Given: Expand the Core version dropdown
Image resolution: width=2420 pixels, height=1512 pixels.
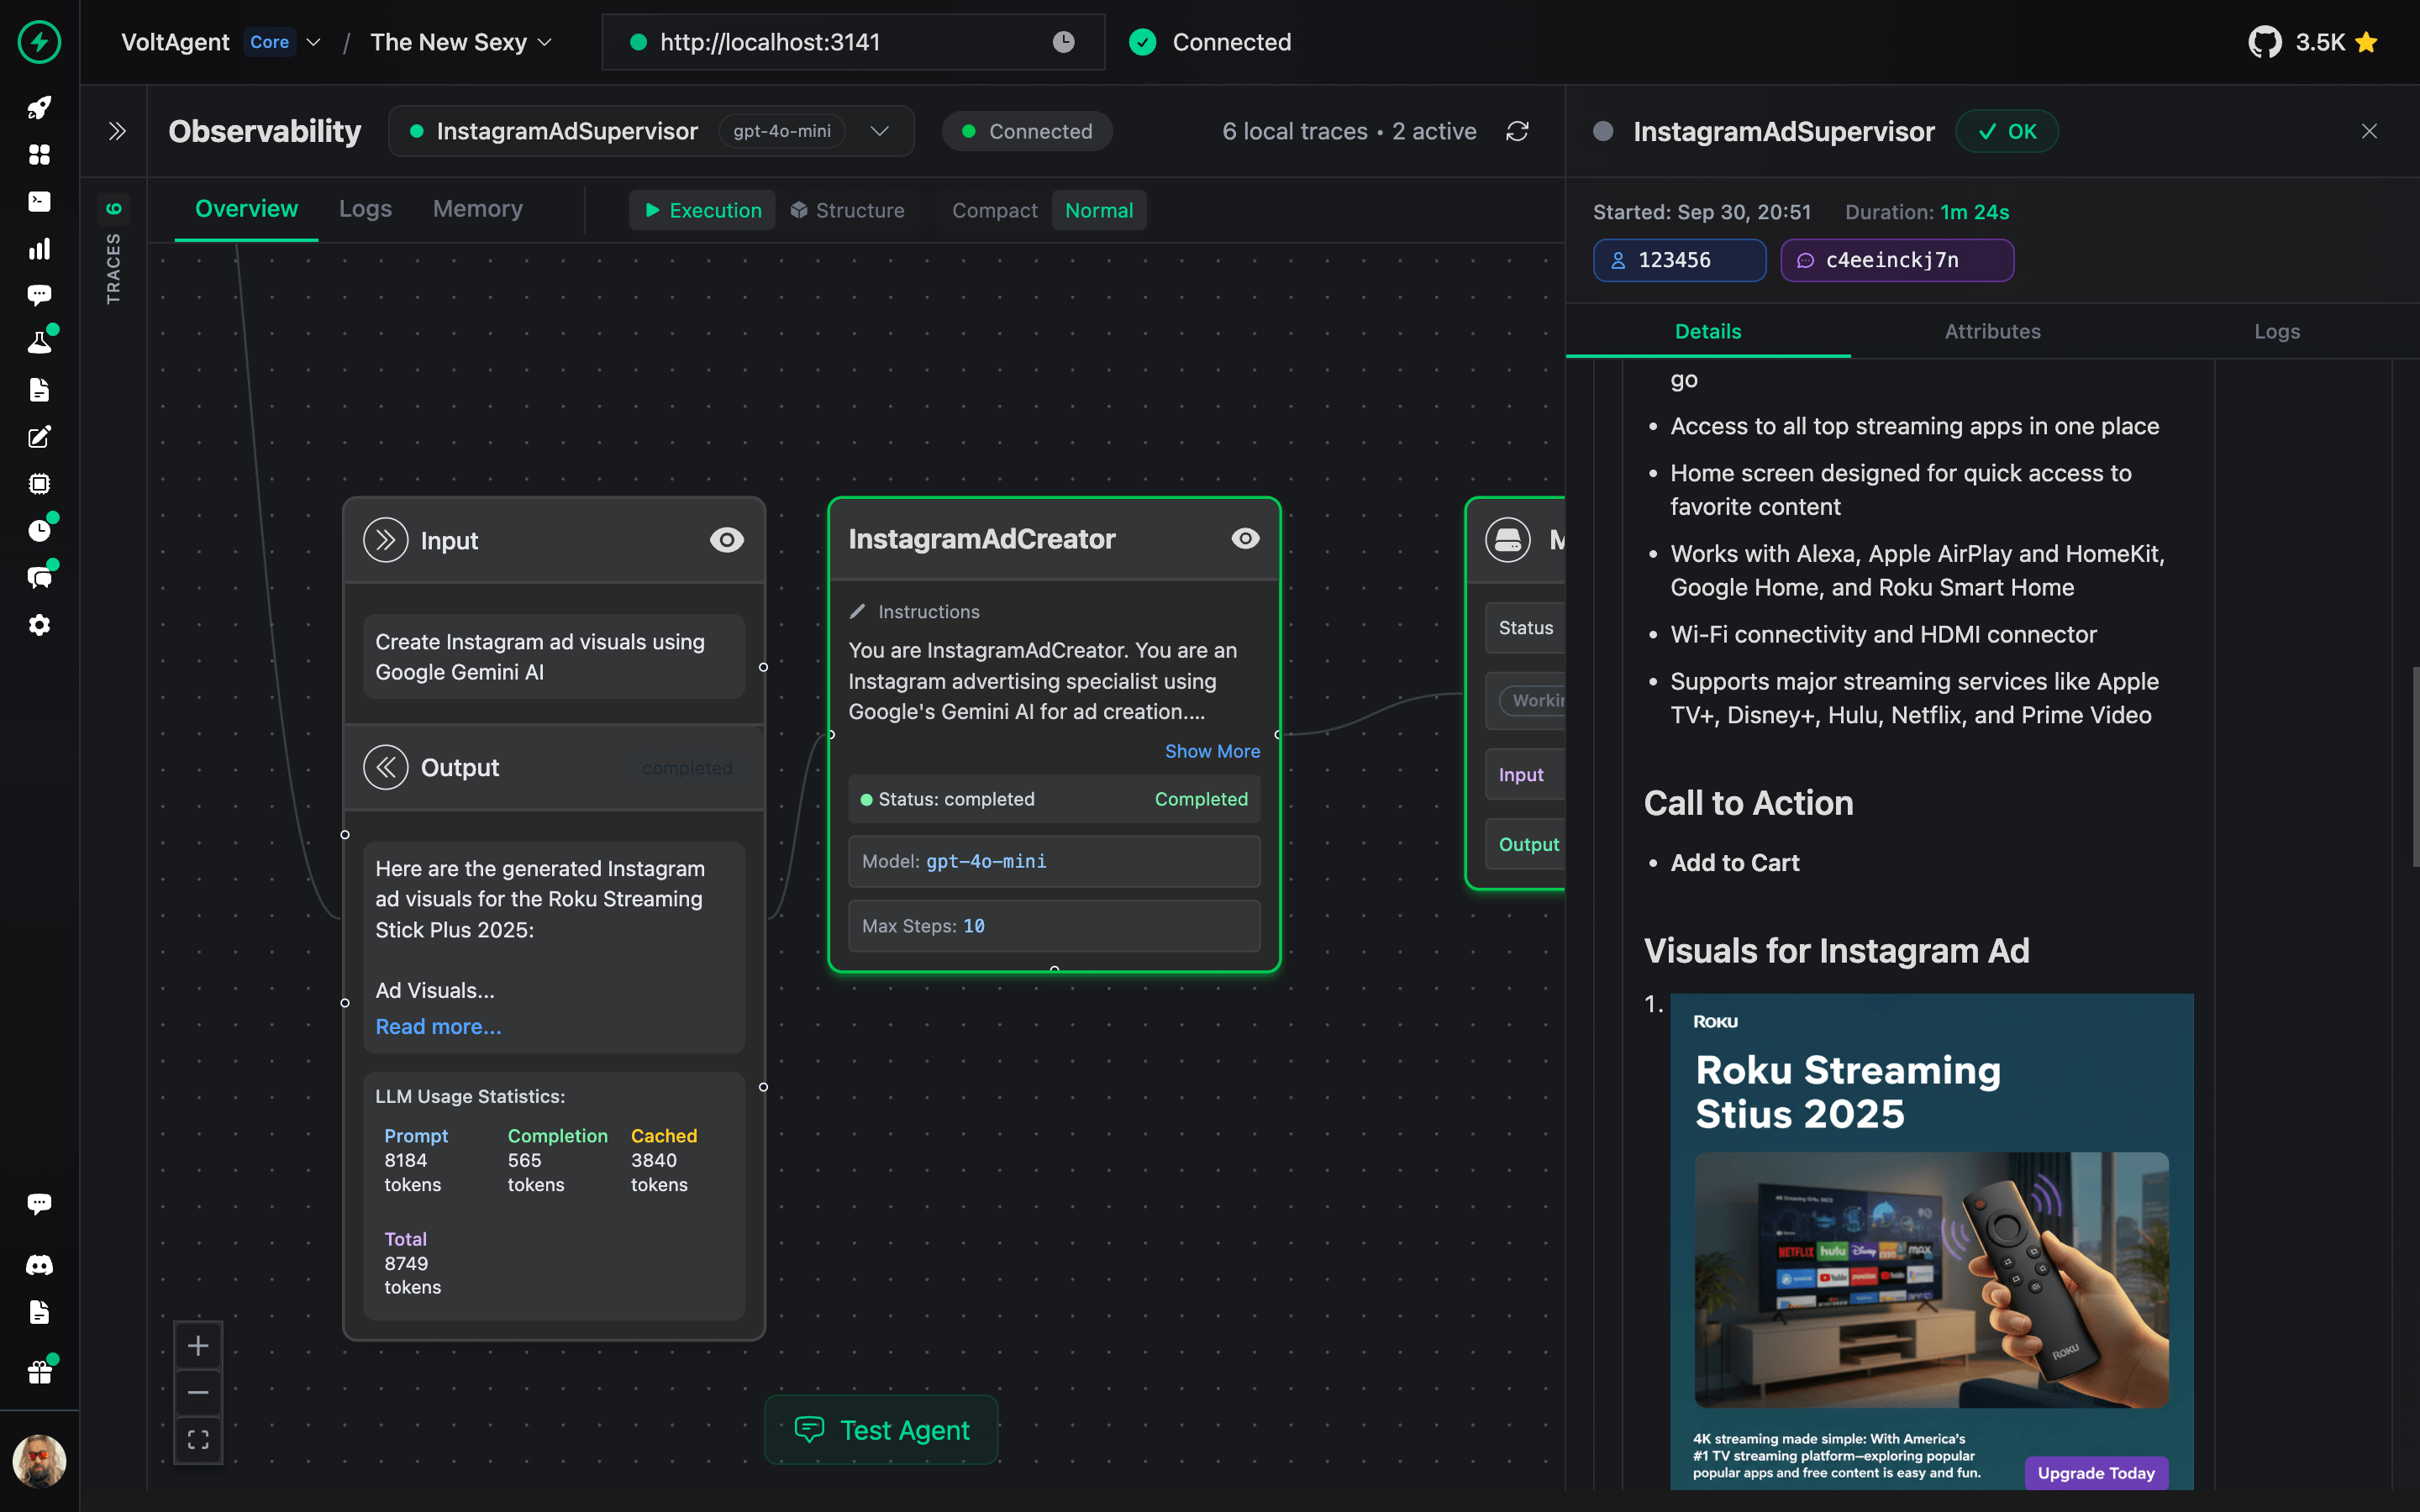Looking at the screenshot, I should (314, 42).
